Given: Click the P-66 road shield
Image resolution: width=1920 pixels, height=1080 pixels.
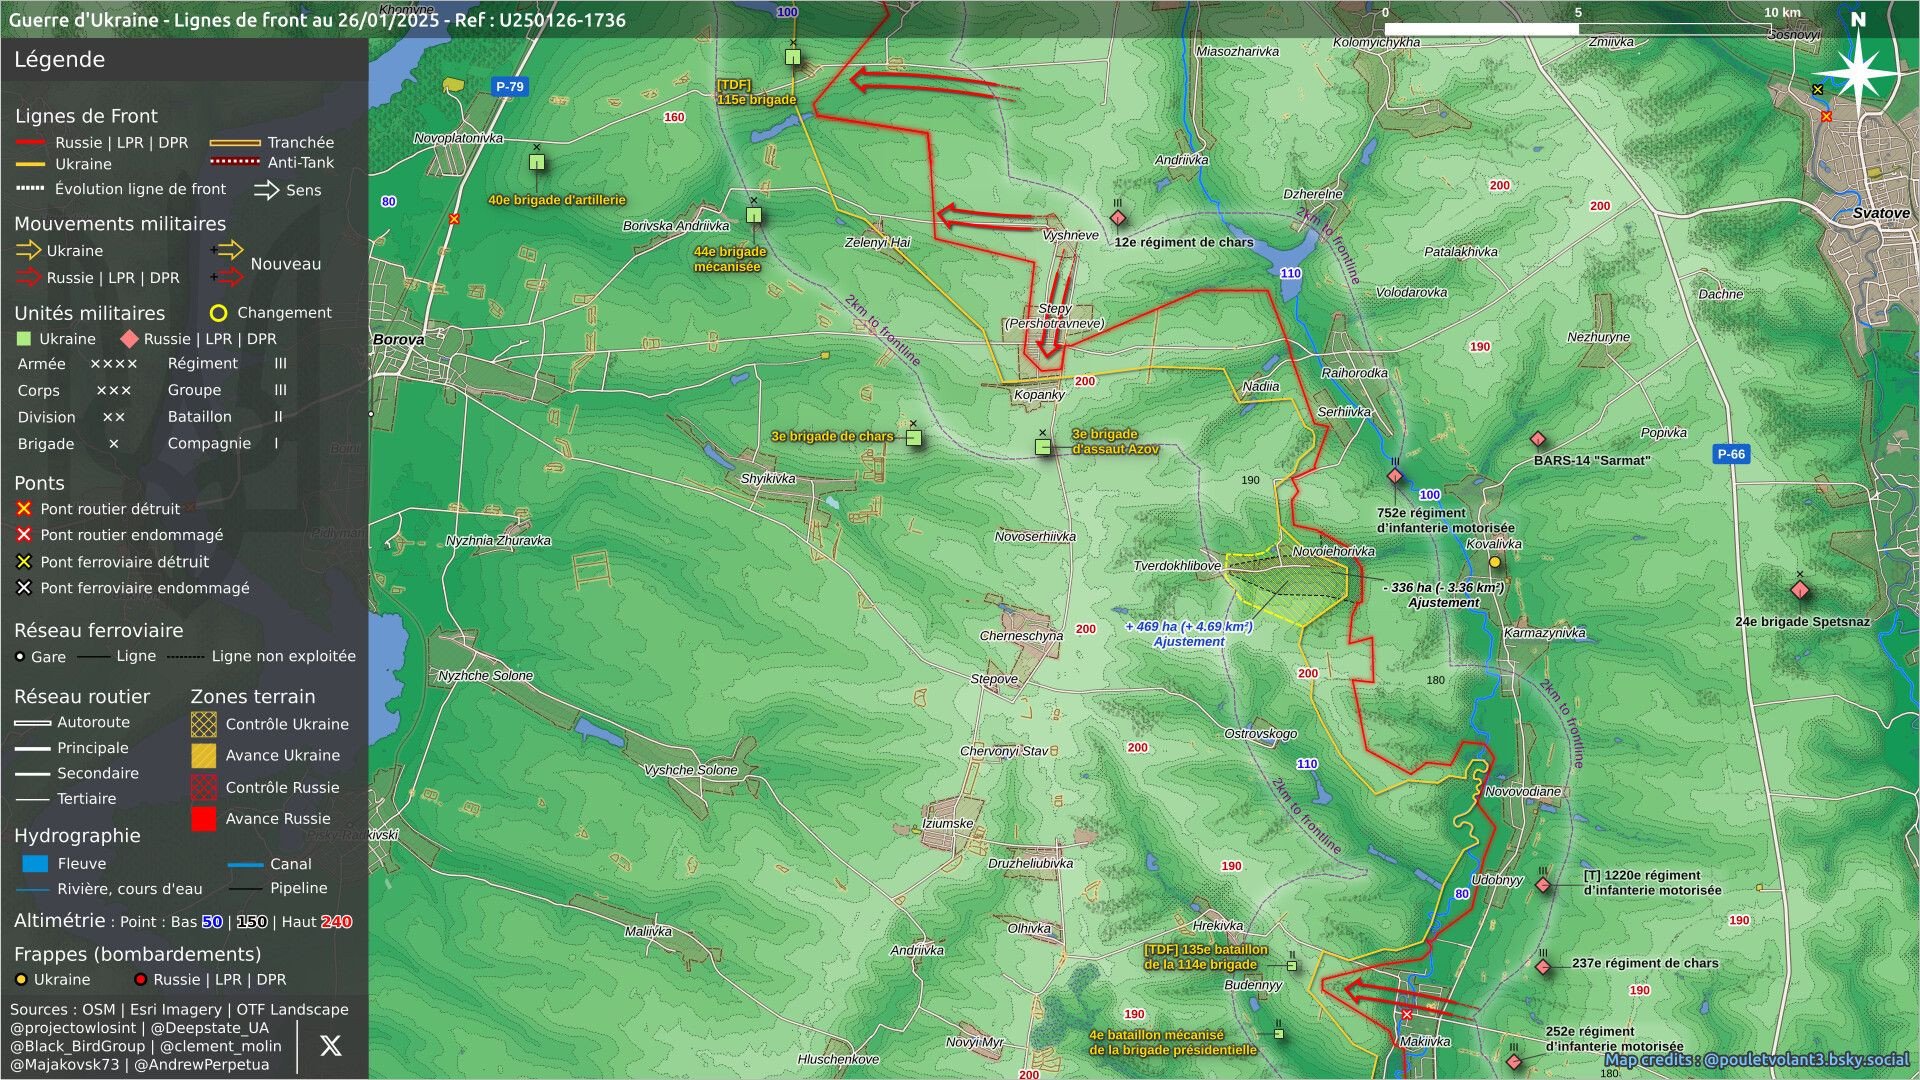Looking at the screenshot, I should (x=1731, y=454).
